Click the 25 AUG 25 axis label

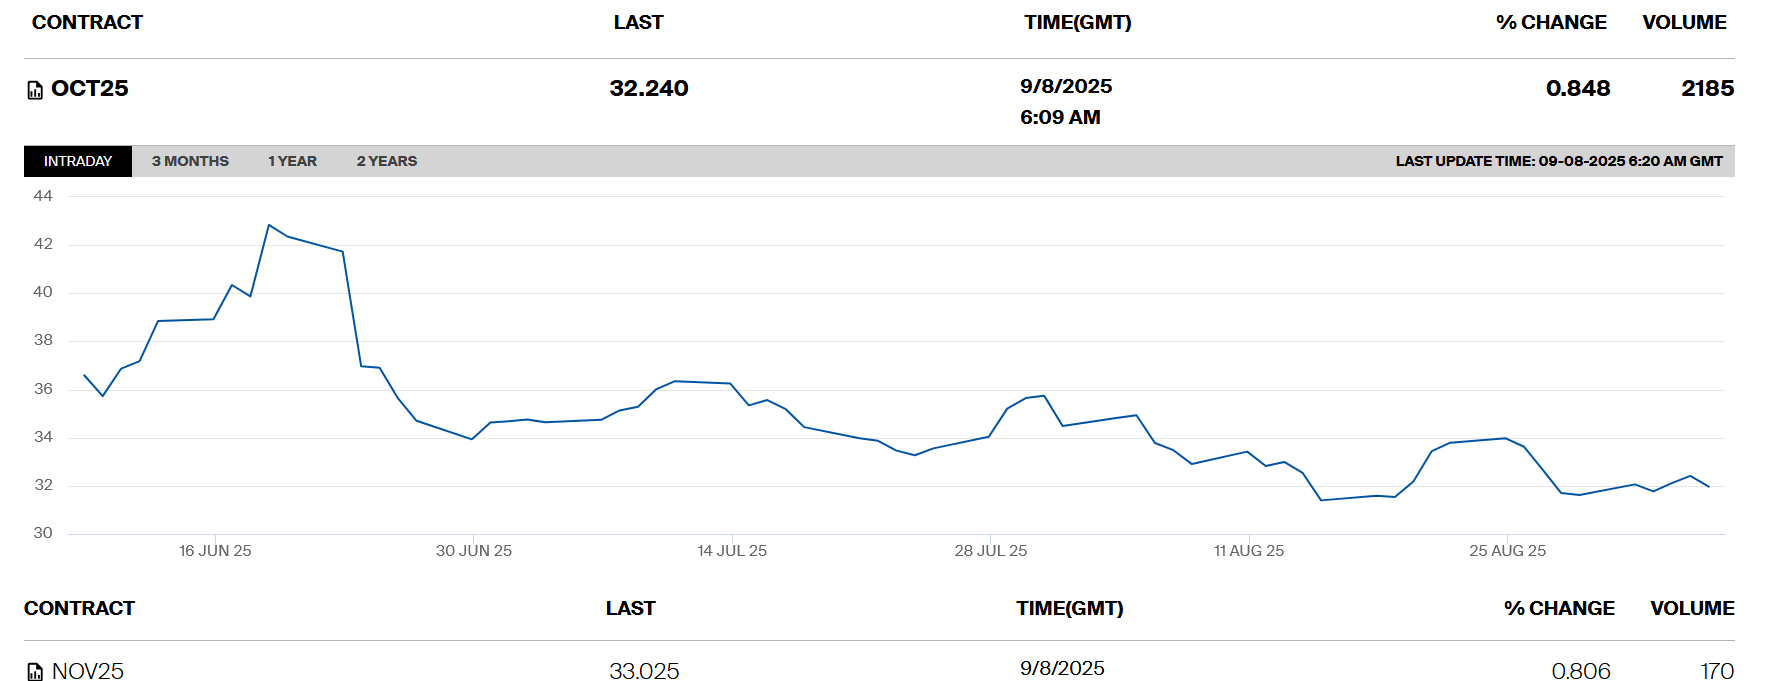(1507, 550)
